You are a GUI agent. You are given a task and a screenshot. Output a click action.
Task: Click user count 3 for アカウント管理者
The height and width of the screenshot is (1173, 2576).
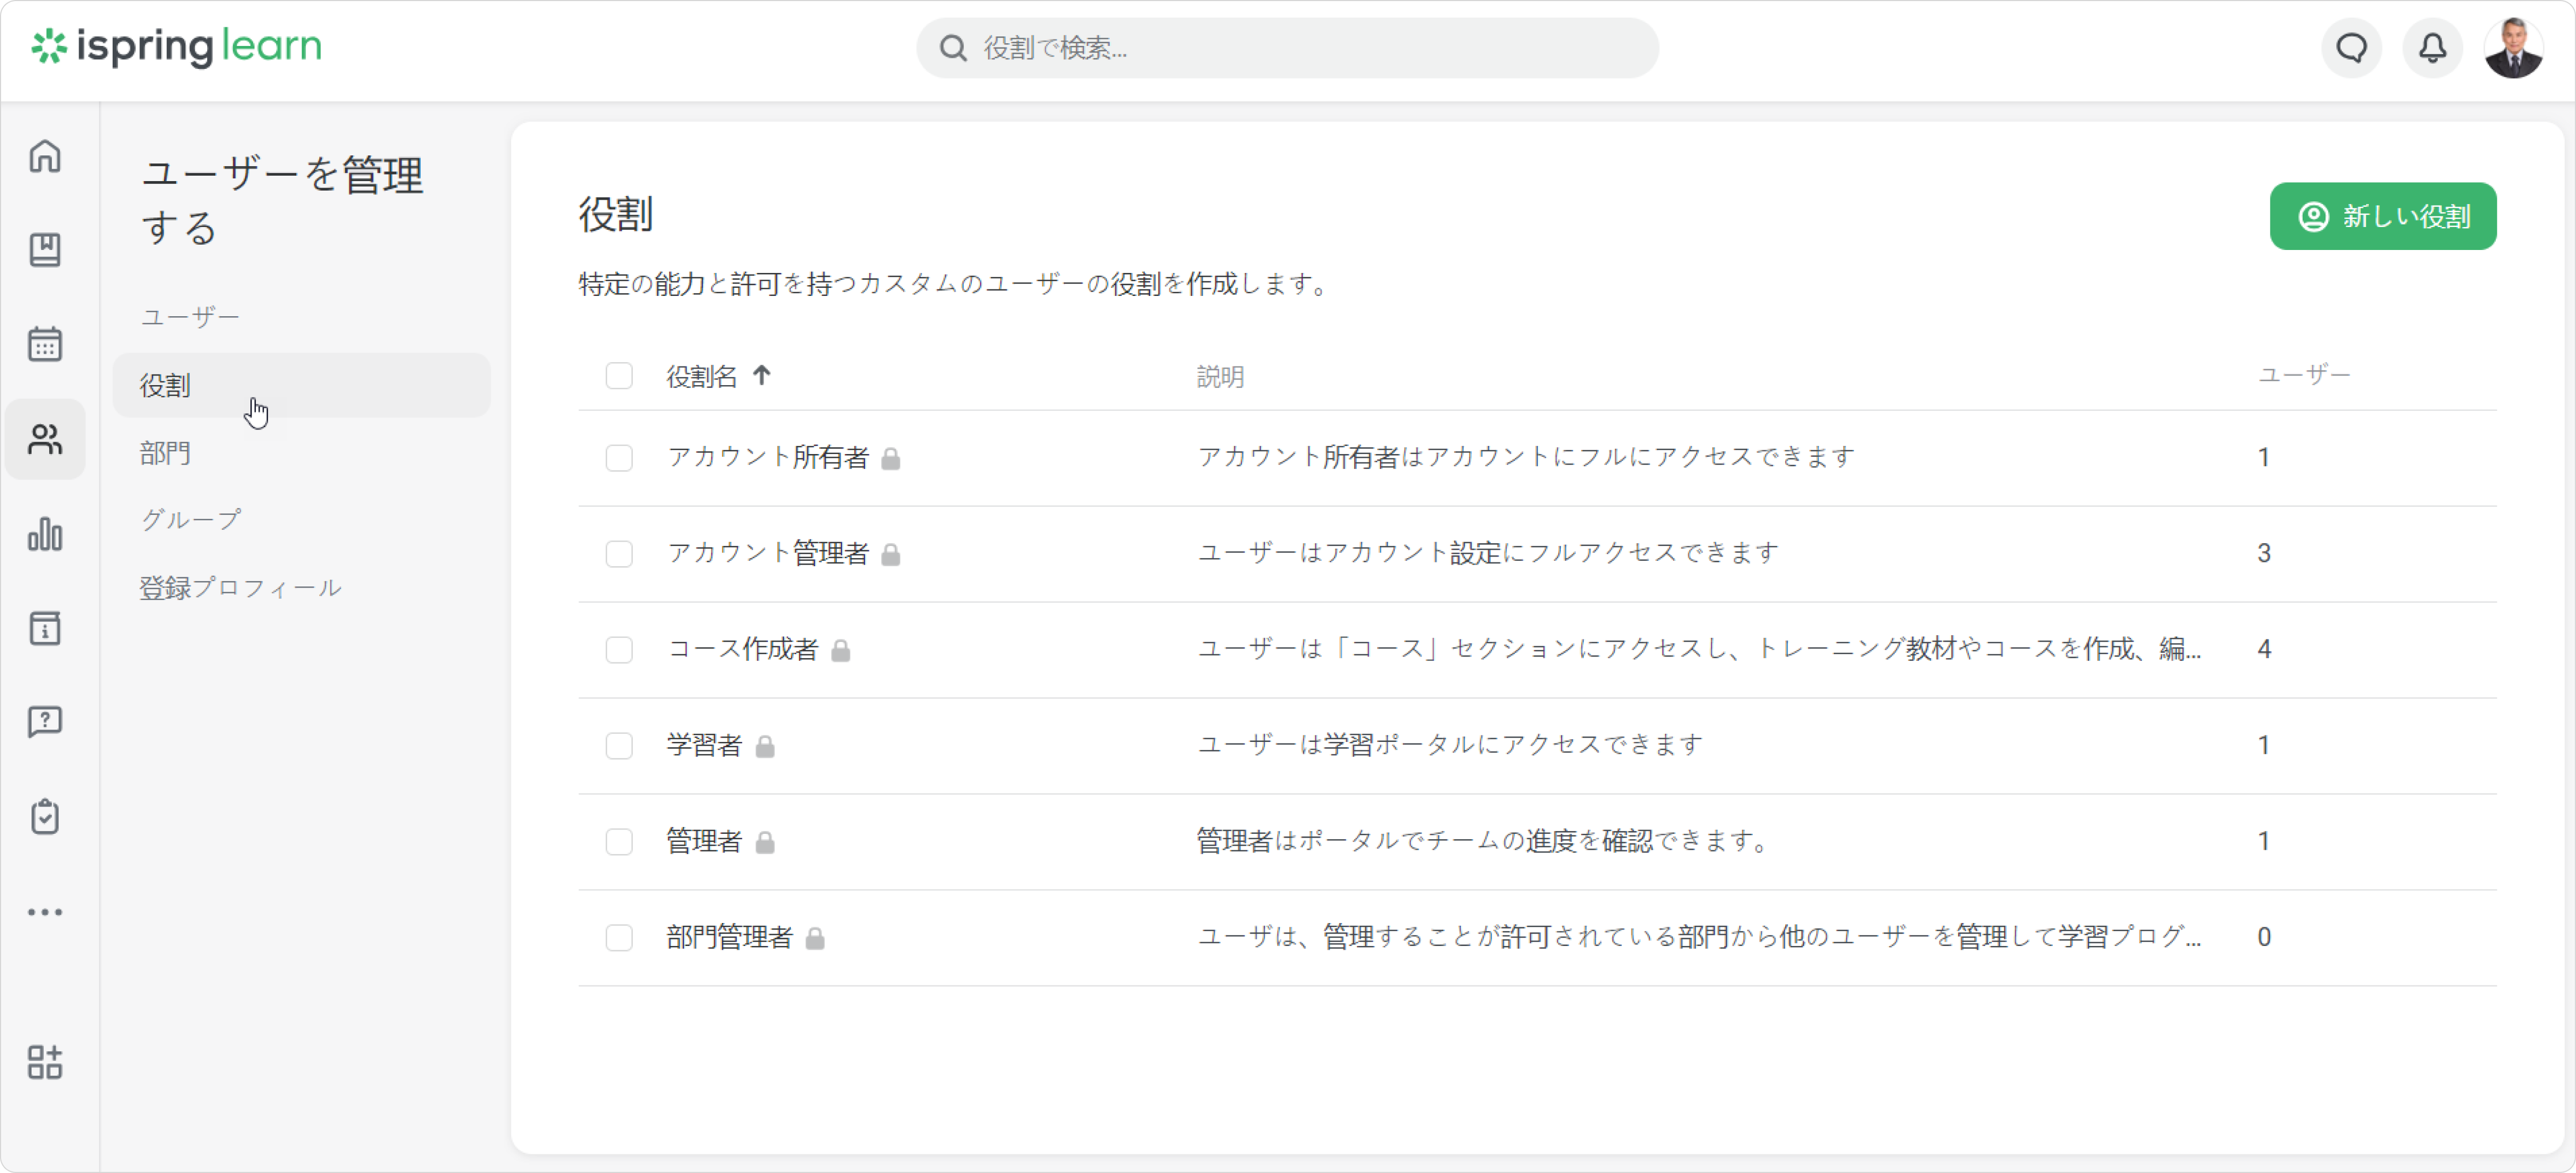point(2264,553)
